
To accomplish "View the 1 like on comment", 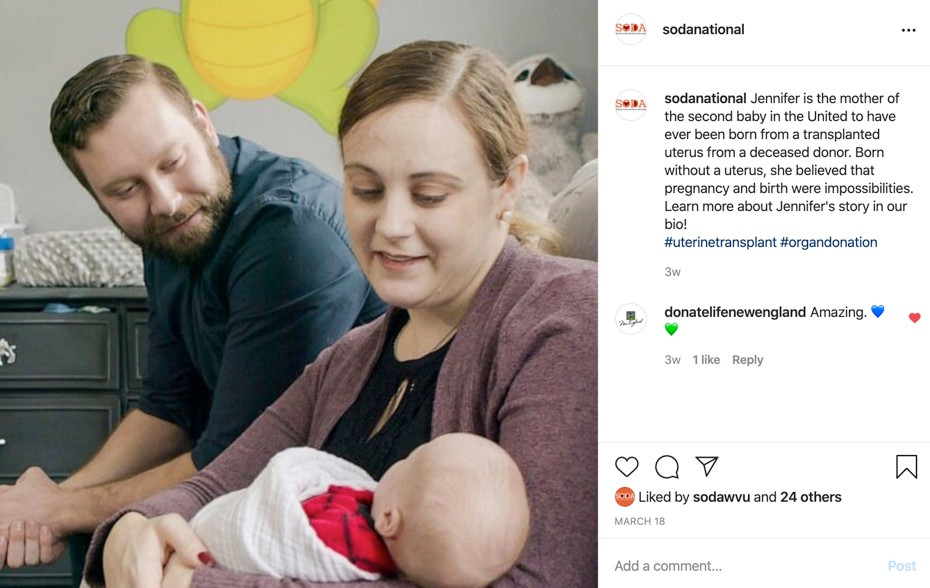I will point(706,360).
